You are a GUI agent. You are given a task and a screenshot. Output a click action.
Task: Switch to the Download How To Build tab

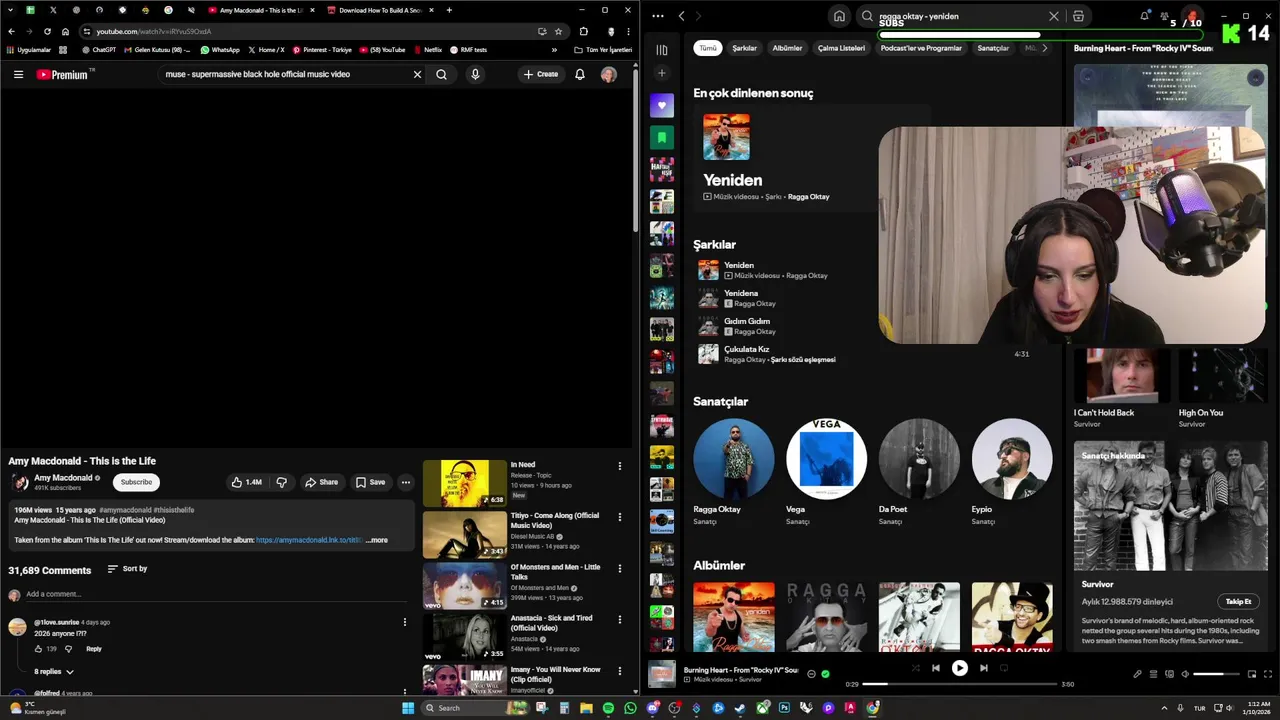coord(379,10)
